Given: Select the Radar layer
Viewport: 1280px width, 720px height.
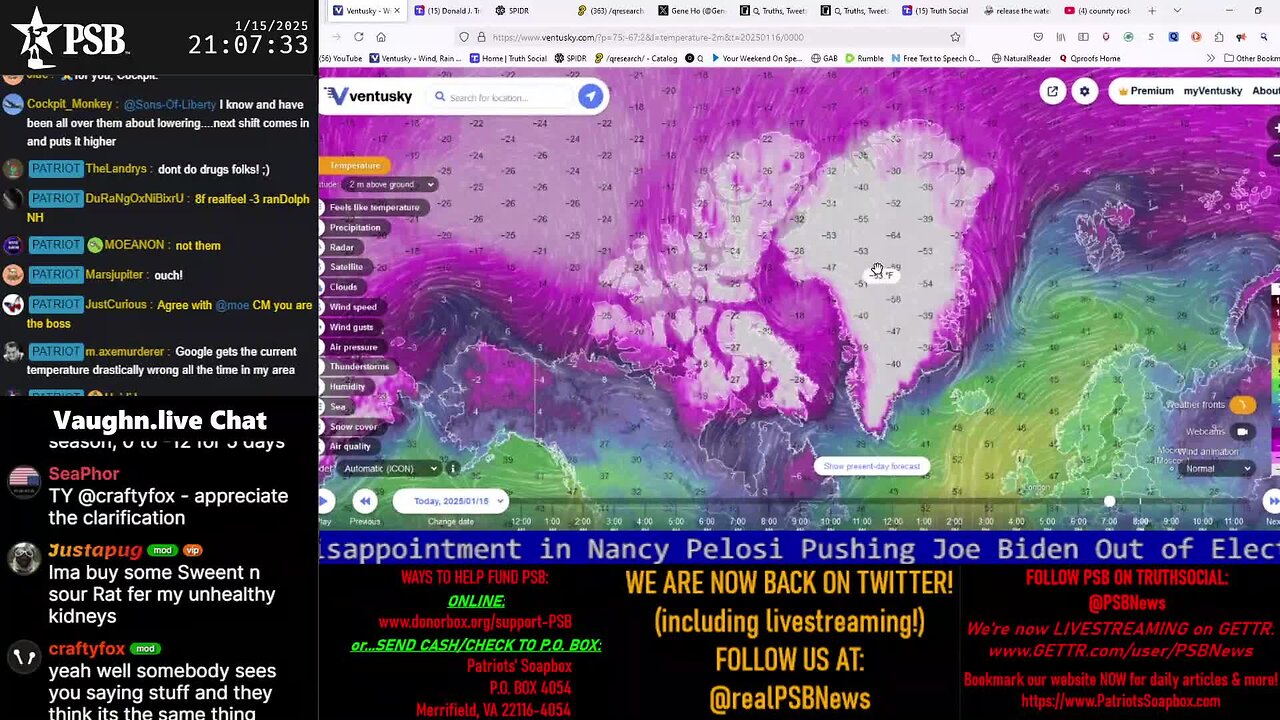Looking at the screenshot, I should (342, 247).
